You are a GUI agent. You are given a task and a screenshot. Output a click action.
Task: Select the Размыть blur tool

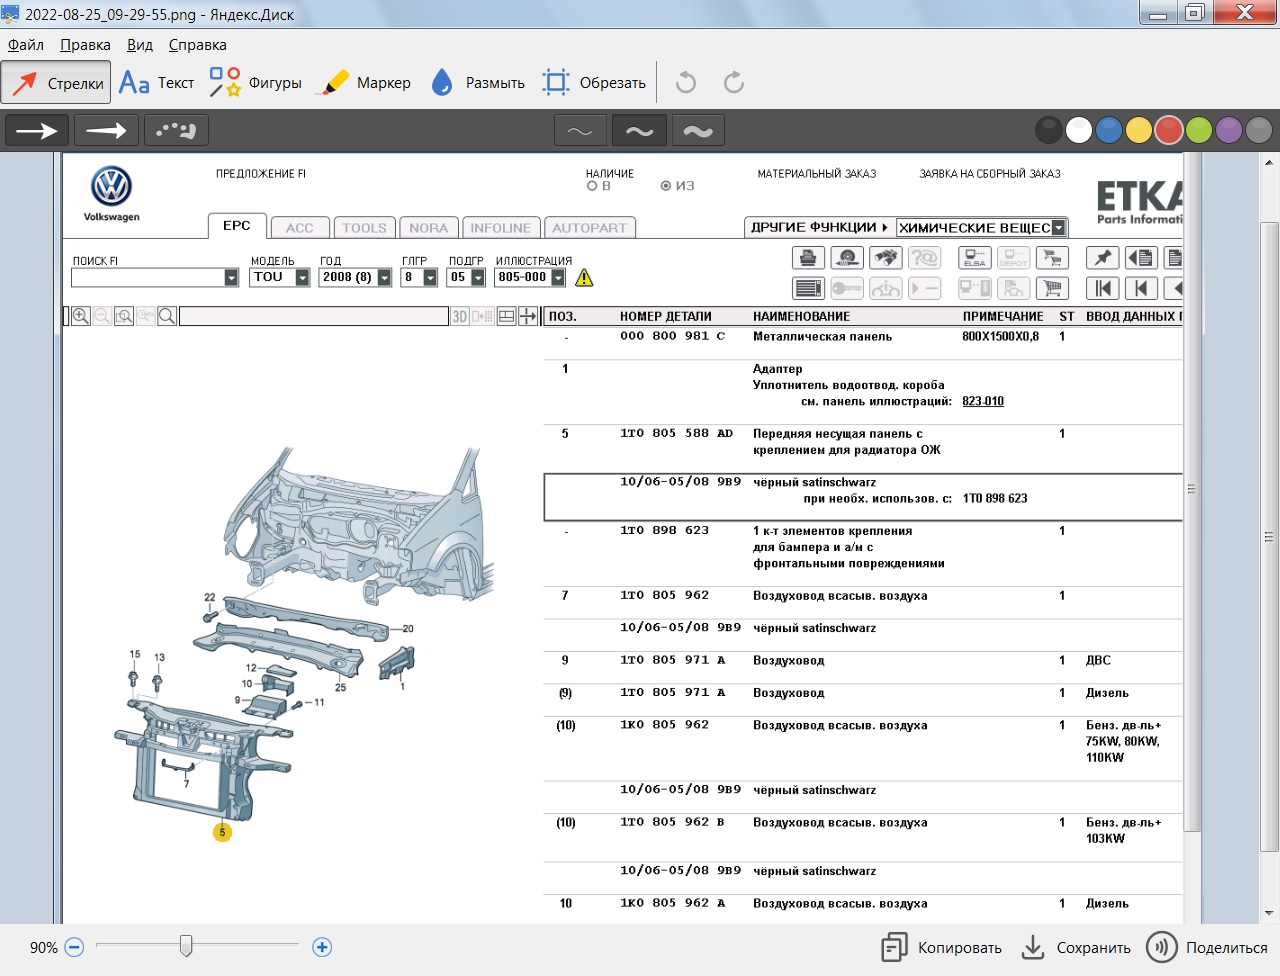point(478,83)
